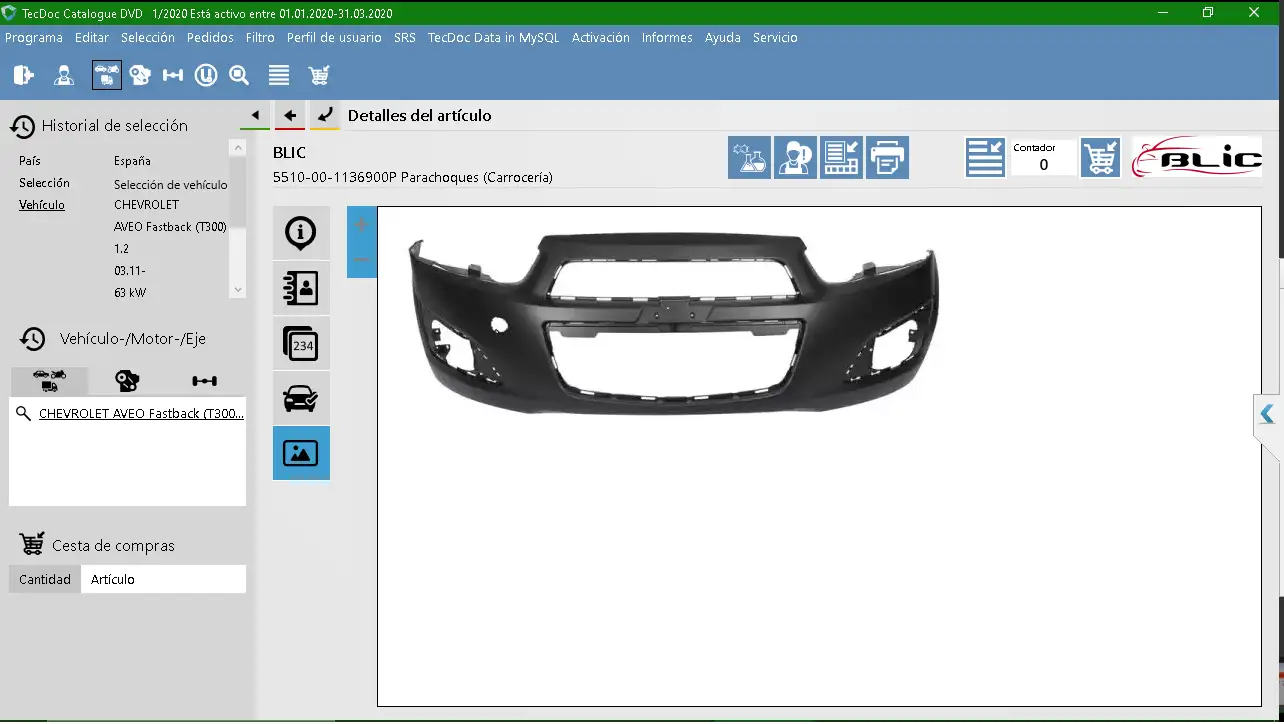Click the return arrow with yellow underline

pyautogui.click(x=325, y=115)
